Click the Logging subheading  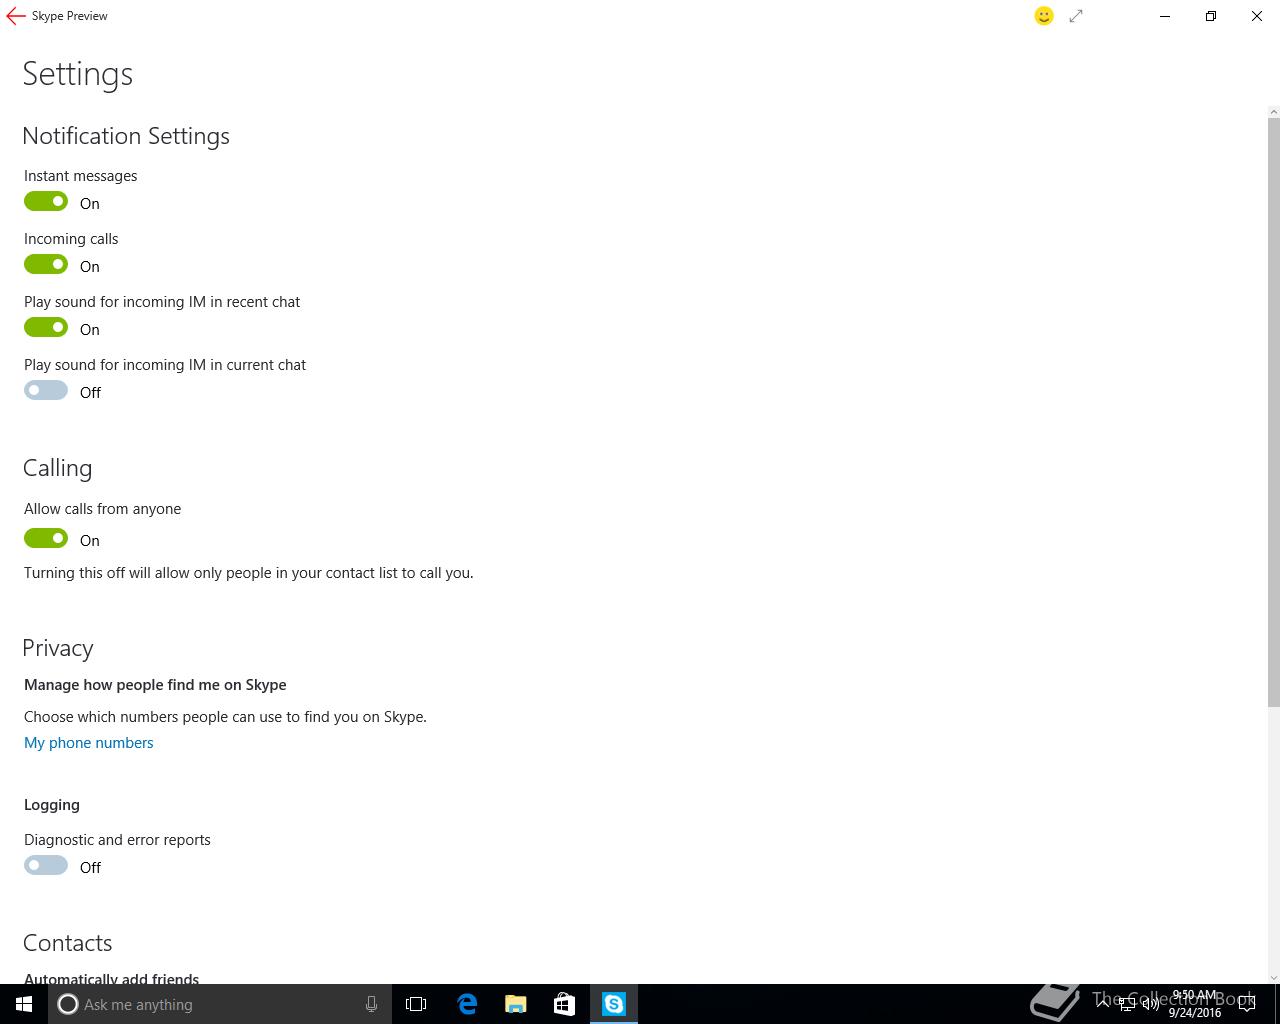click(x=52, y=805)
